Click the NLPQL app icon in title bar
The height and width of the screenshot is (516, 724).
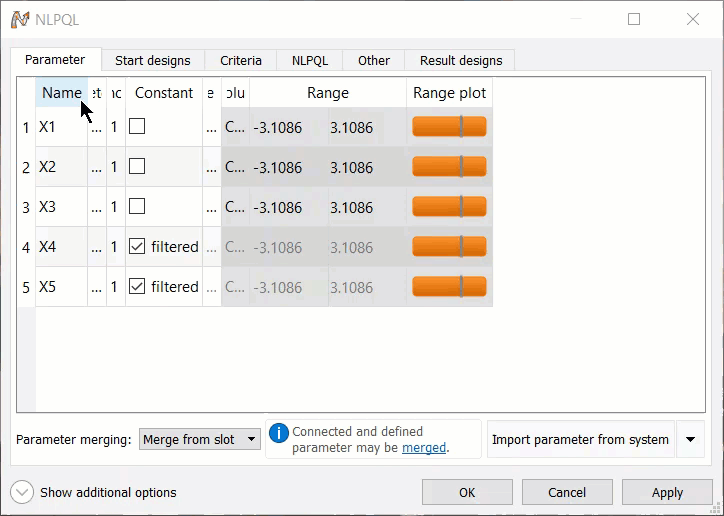(x=20, y=19)
